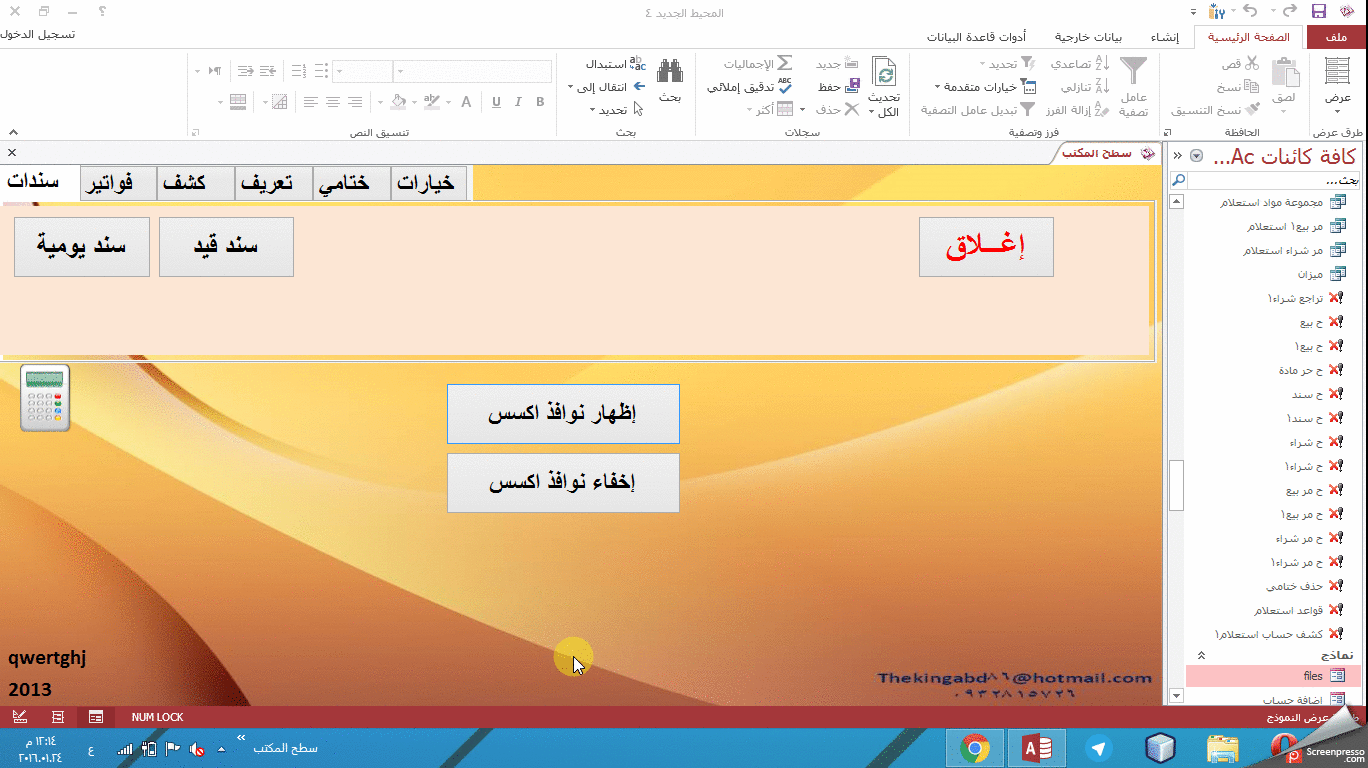This screenshot has width=1368, height=768.
Task: Click the remove sort (إزالة الفرز) icon
Action: click(x=1102, y=110)
